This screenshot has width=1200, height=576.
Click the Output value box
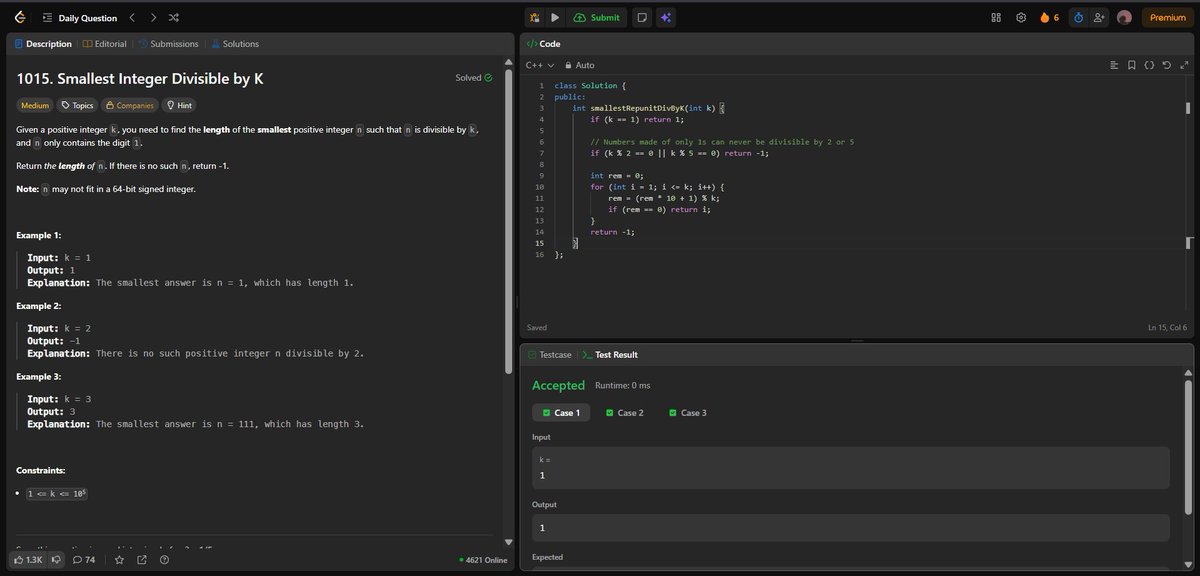point(850,527)
